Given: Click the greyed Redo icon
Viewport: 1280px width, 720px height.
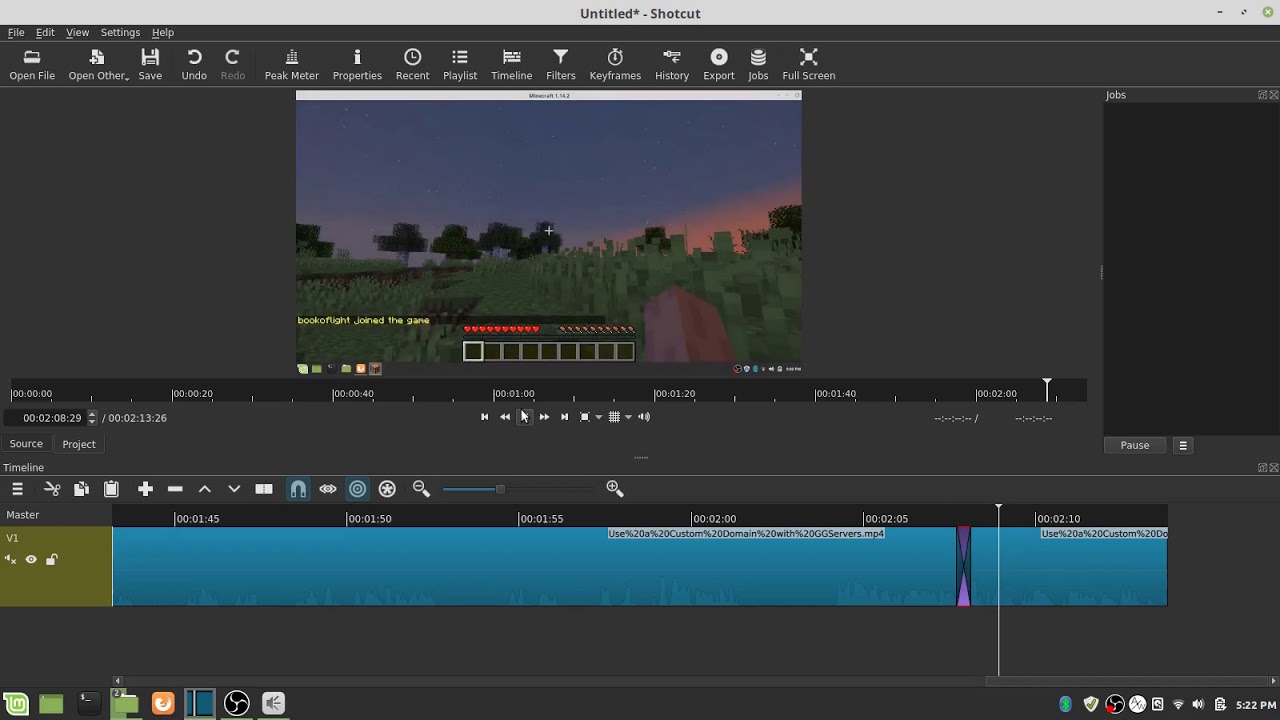Looking at the screenshot, I should point(233,64).
